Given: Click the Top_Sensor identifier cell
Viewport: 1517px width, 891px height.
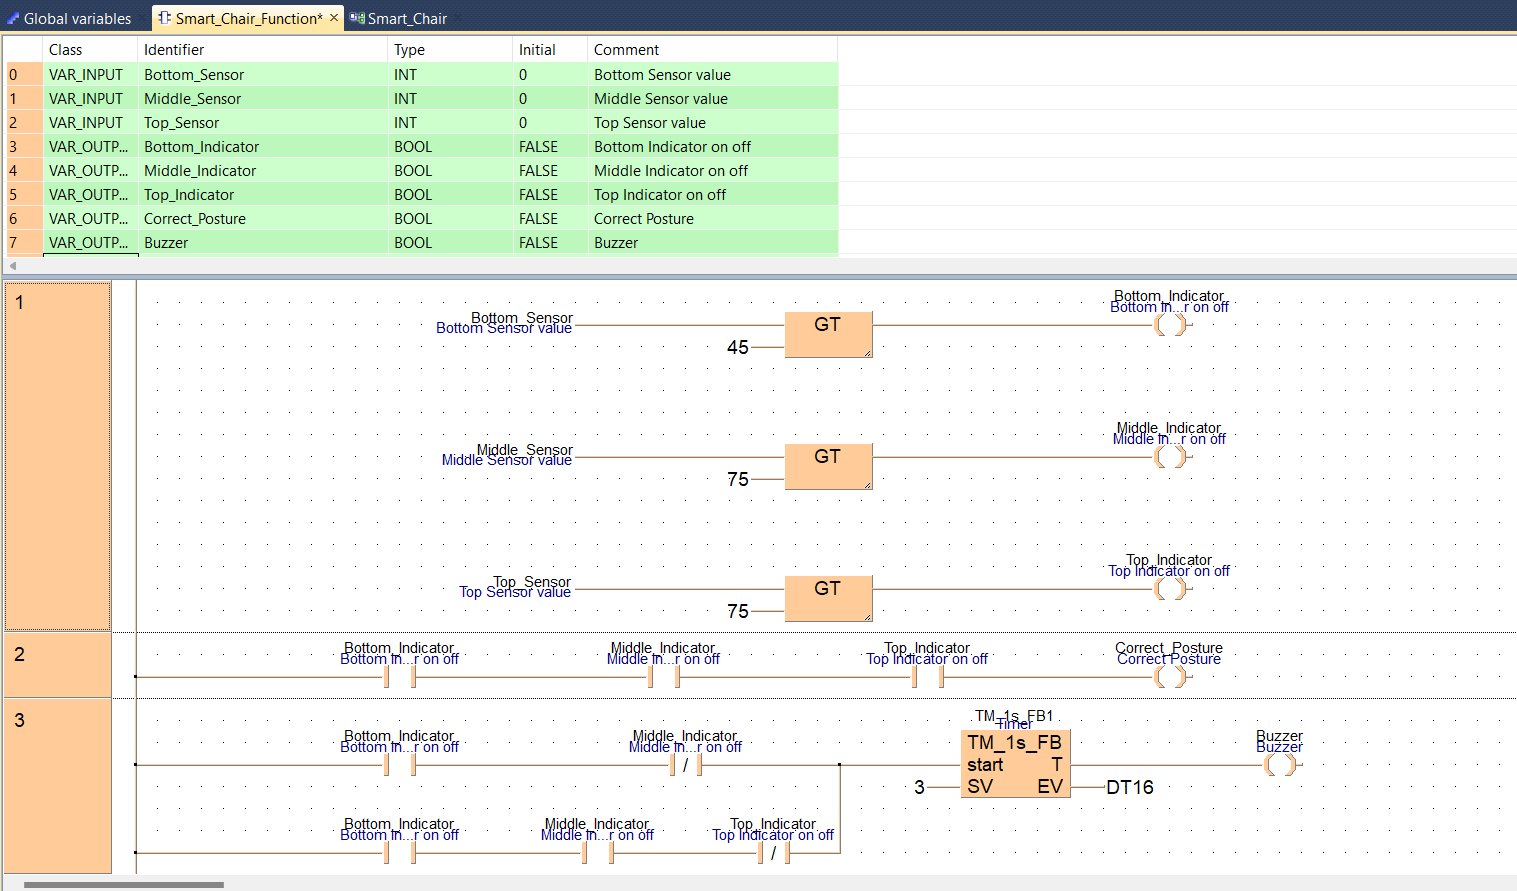Looking at the screenshot, I should (262, 122).
